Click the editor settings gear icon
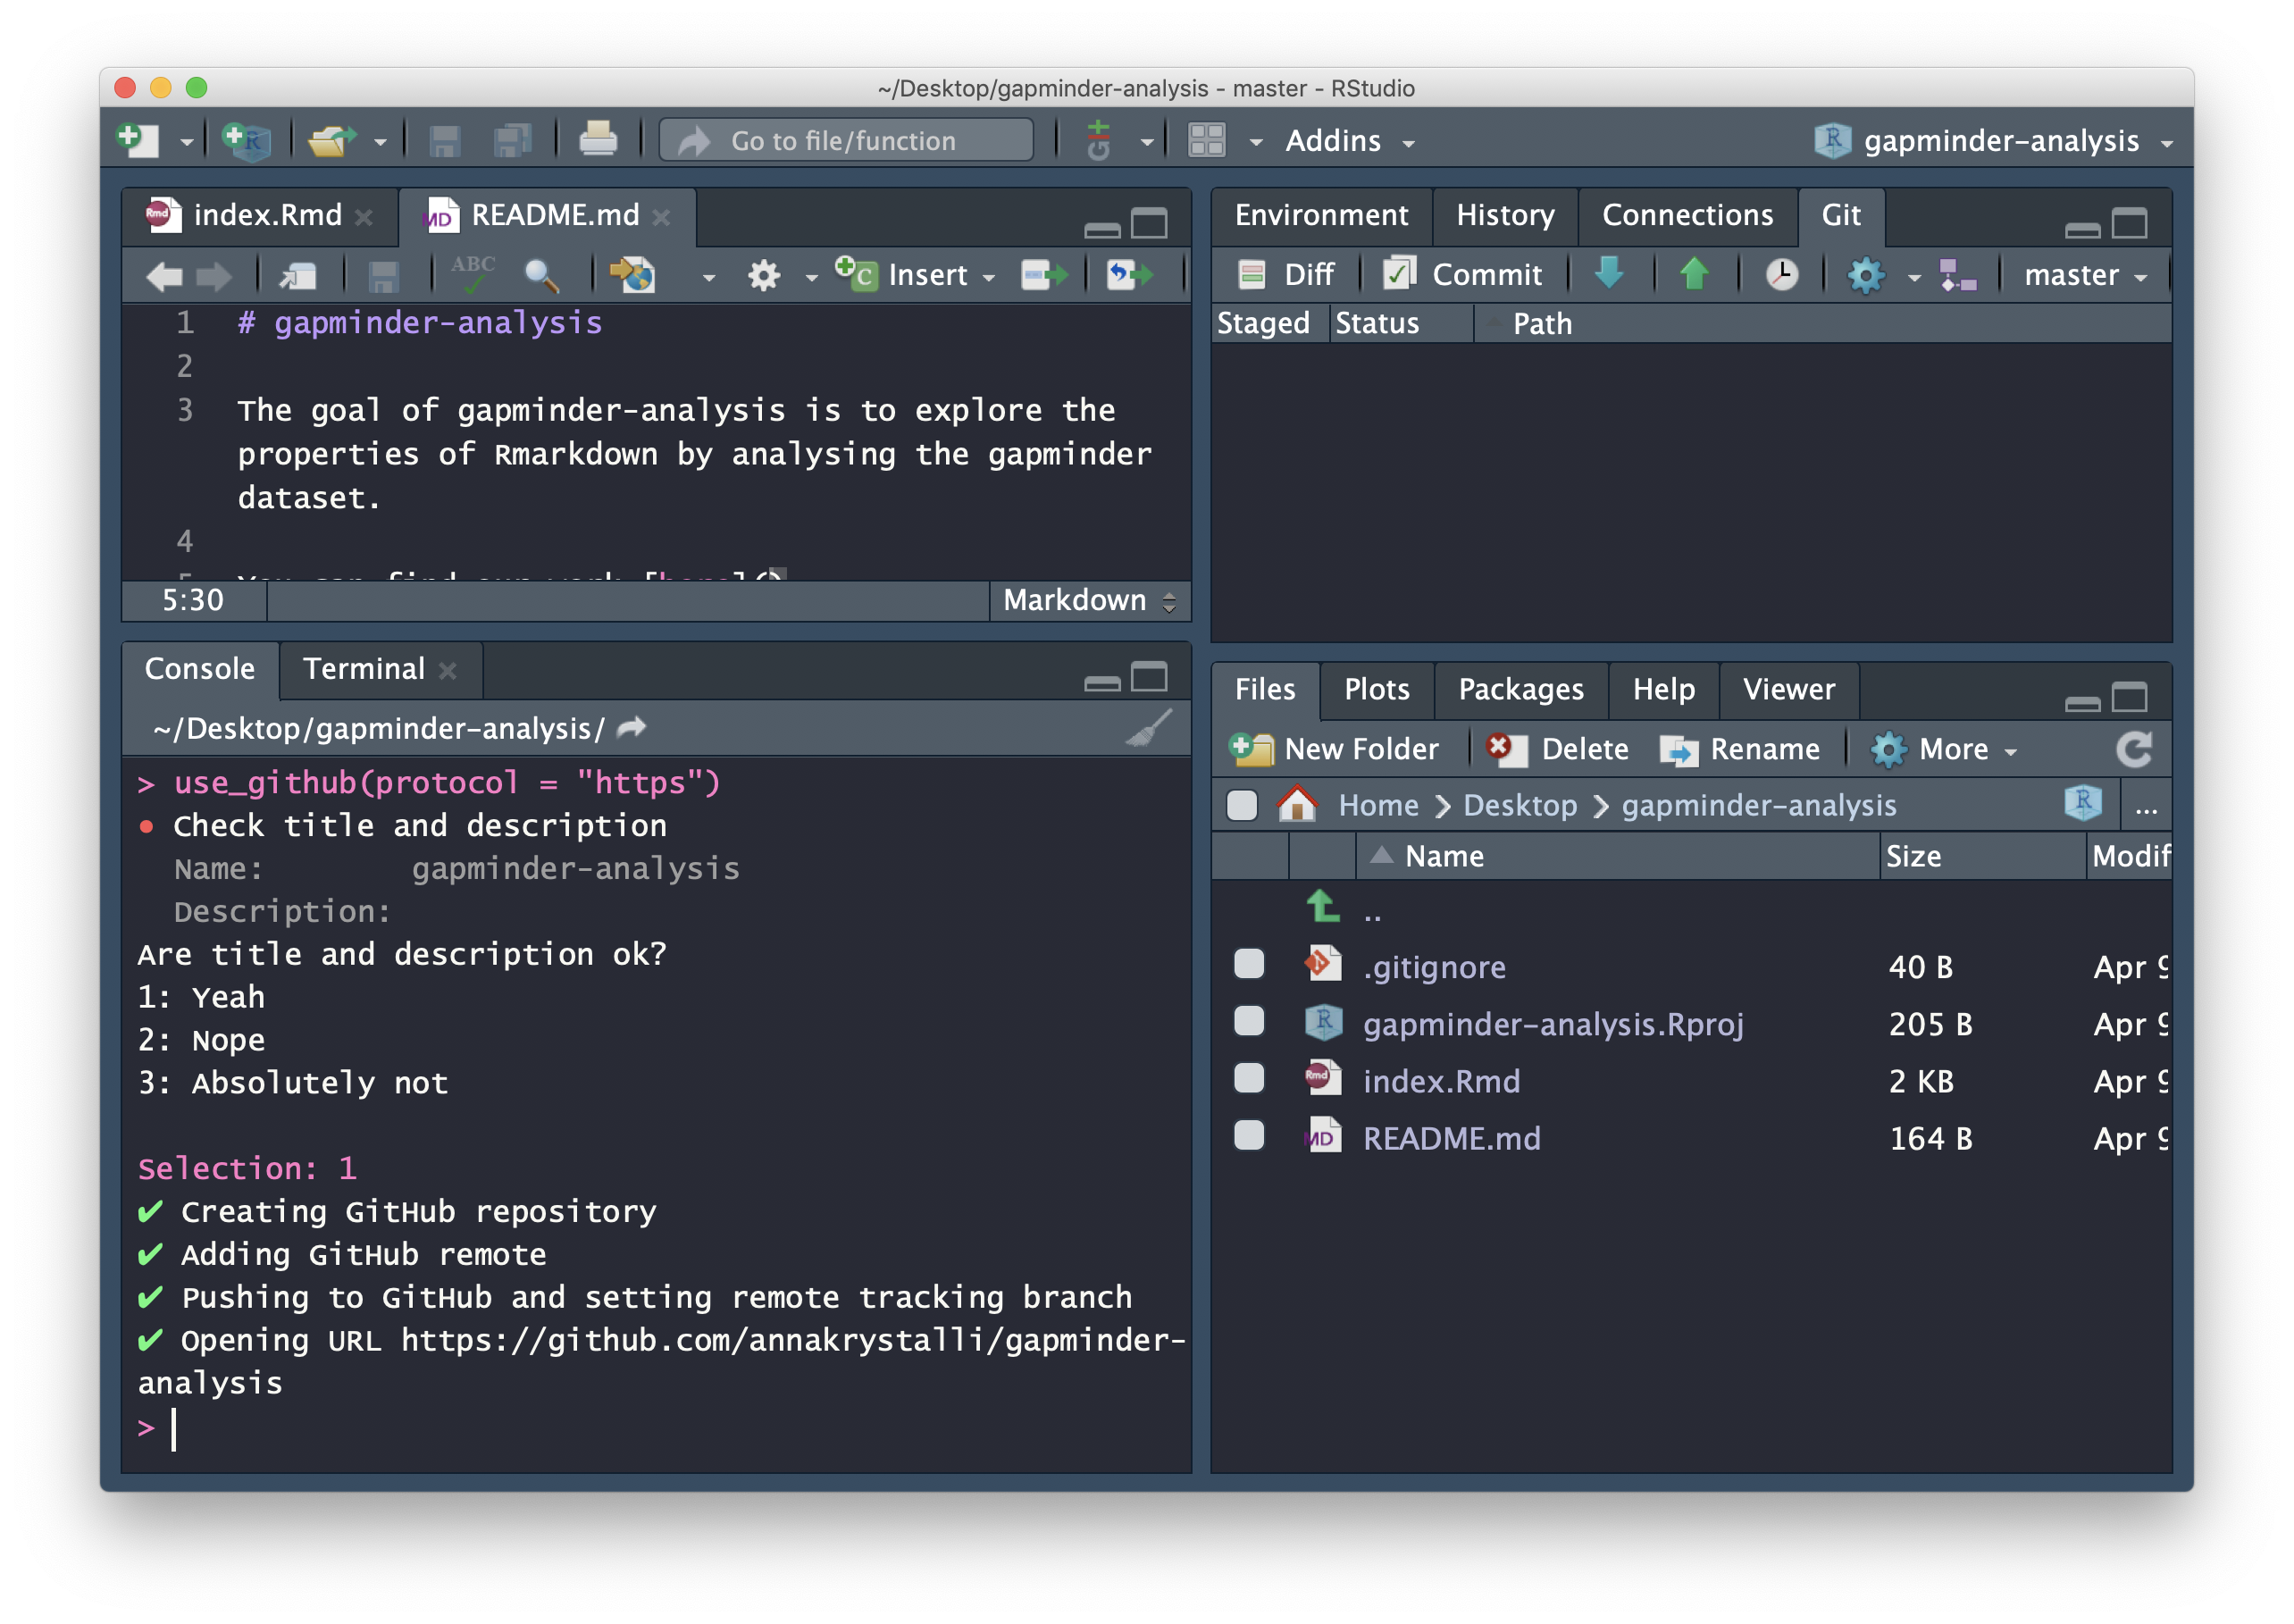 tap(764, 275)
